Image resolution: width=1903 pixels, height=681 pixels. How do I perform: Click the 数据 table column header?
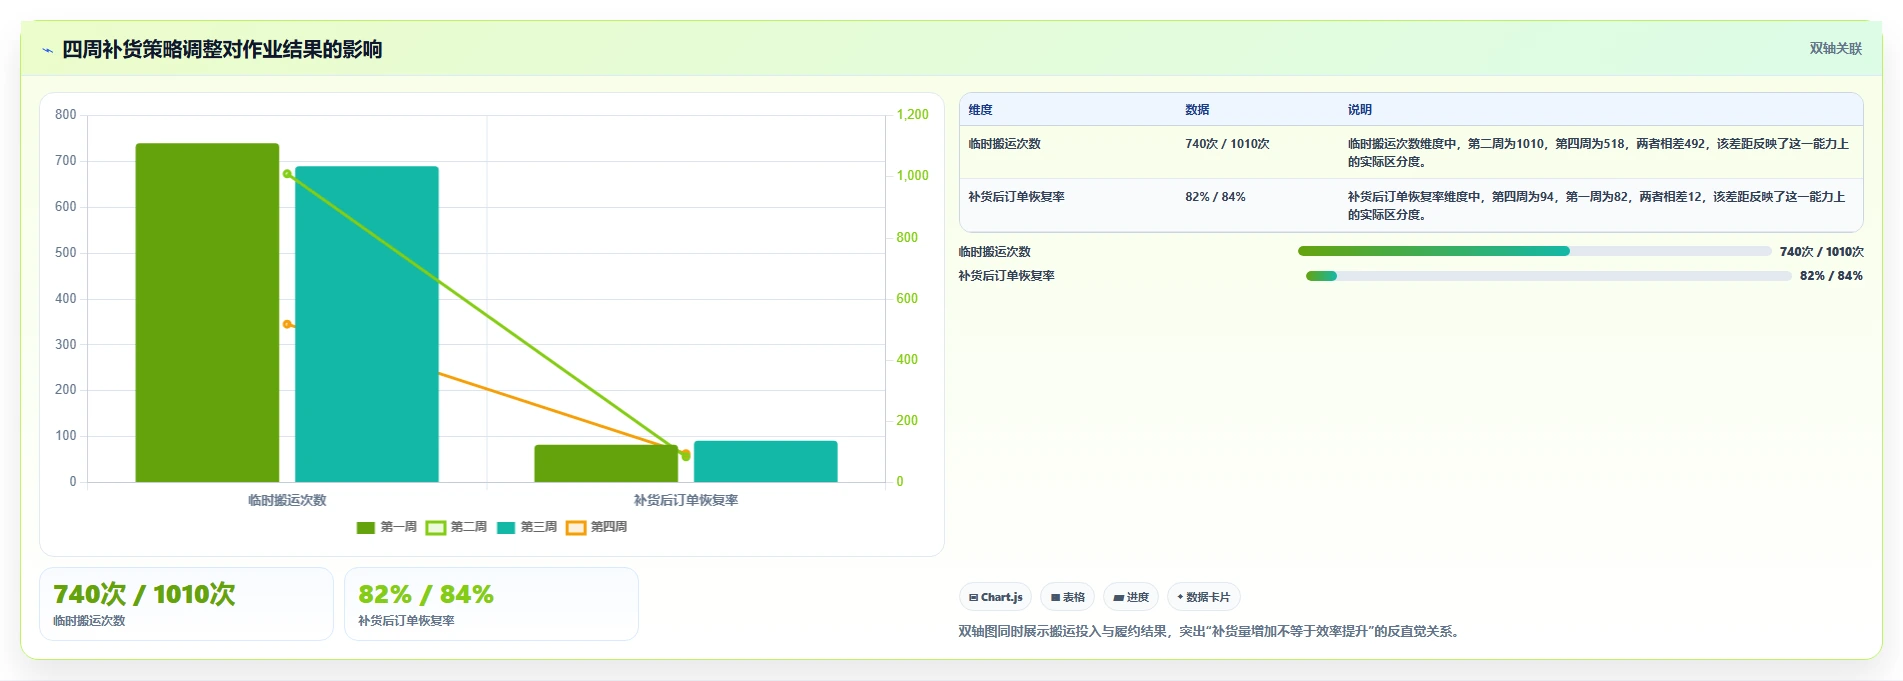tap(1197, 110)
